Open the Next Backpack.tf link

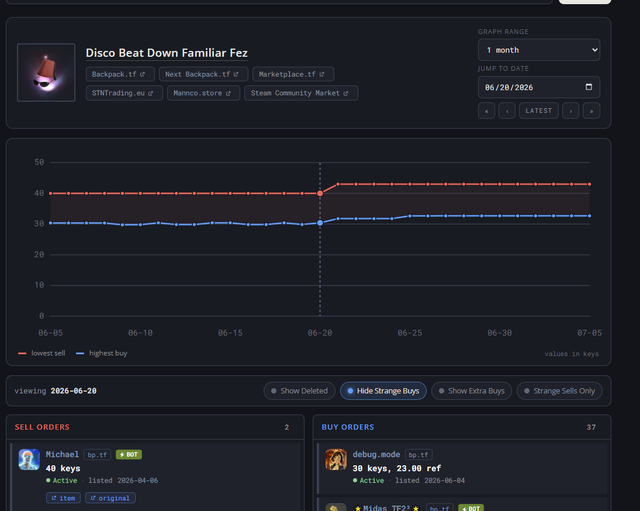(x=203, y=74)
